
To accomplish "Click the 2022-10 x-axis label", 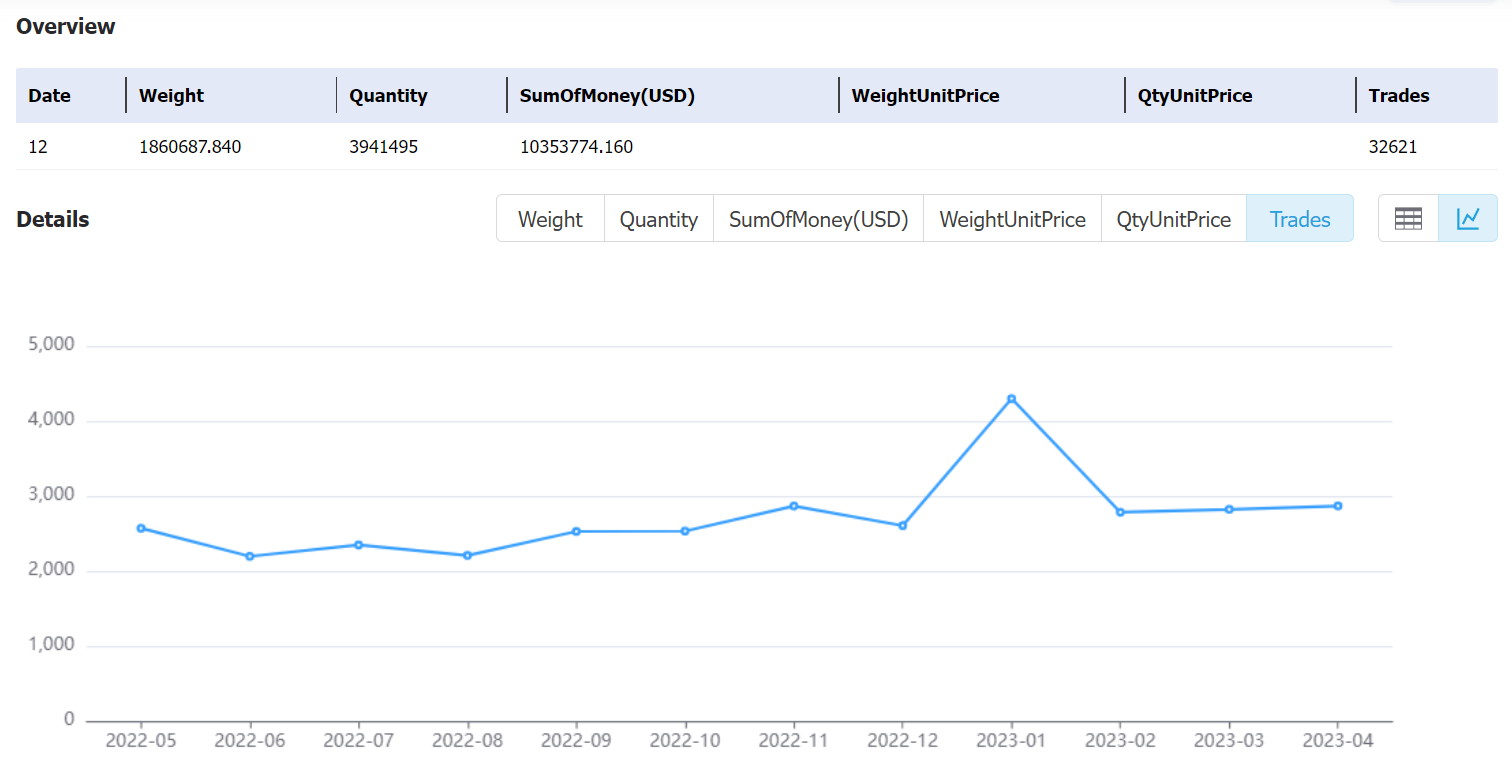I will [685, 741].
